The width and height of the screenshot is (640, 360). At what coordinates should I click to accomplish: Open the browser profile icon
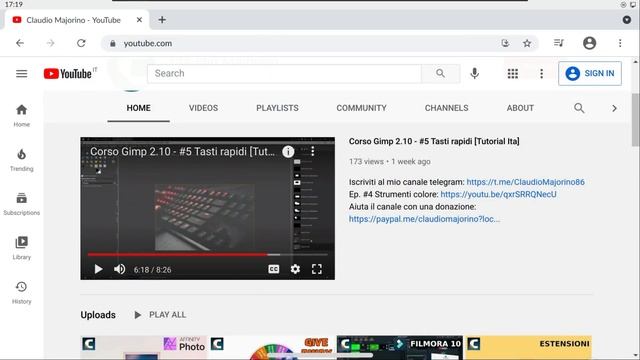click(589, 43)
